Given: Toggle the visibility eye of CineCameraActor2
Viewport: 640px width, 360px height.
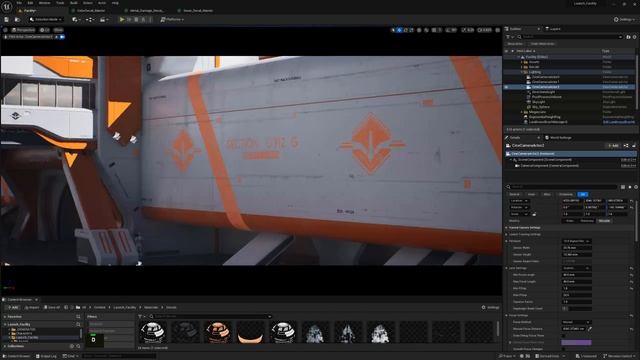Looking at the screenshot, I should (x=507, y=87).
